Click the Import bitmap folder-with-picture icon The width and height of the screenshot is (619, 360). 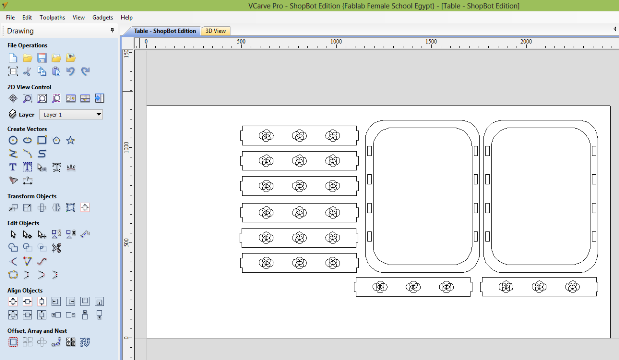click(x=71, y=58)
